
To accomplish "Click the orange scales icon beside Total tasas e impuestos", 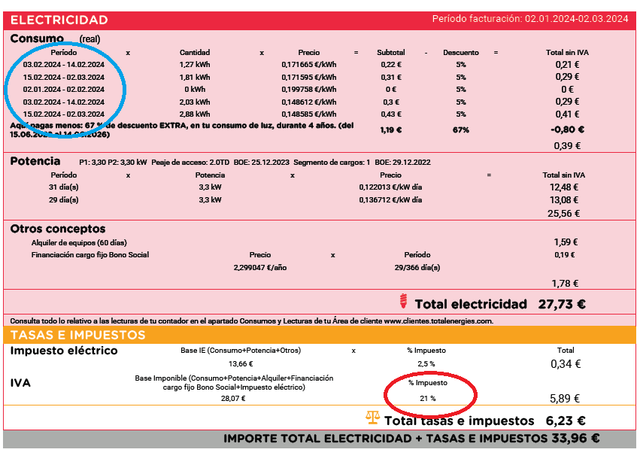I will tap(372, 417).
